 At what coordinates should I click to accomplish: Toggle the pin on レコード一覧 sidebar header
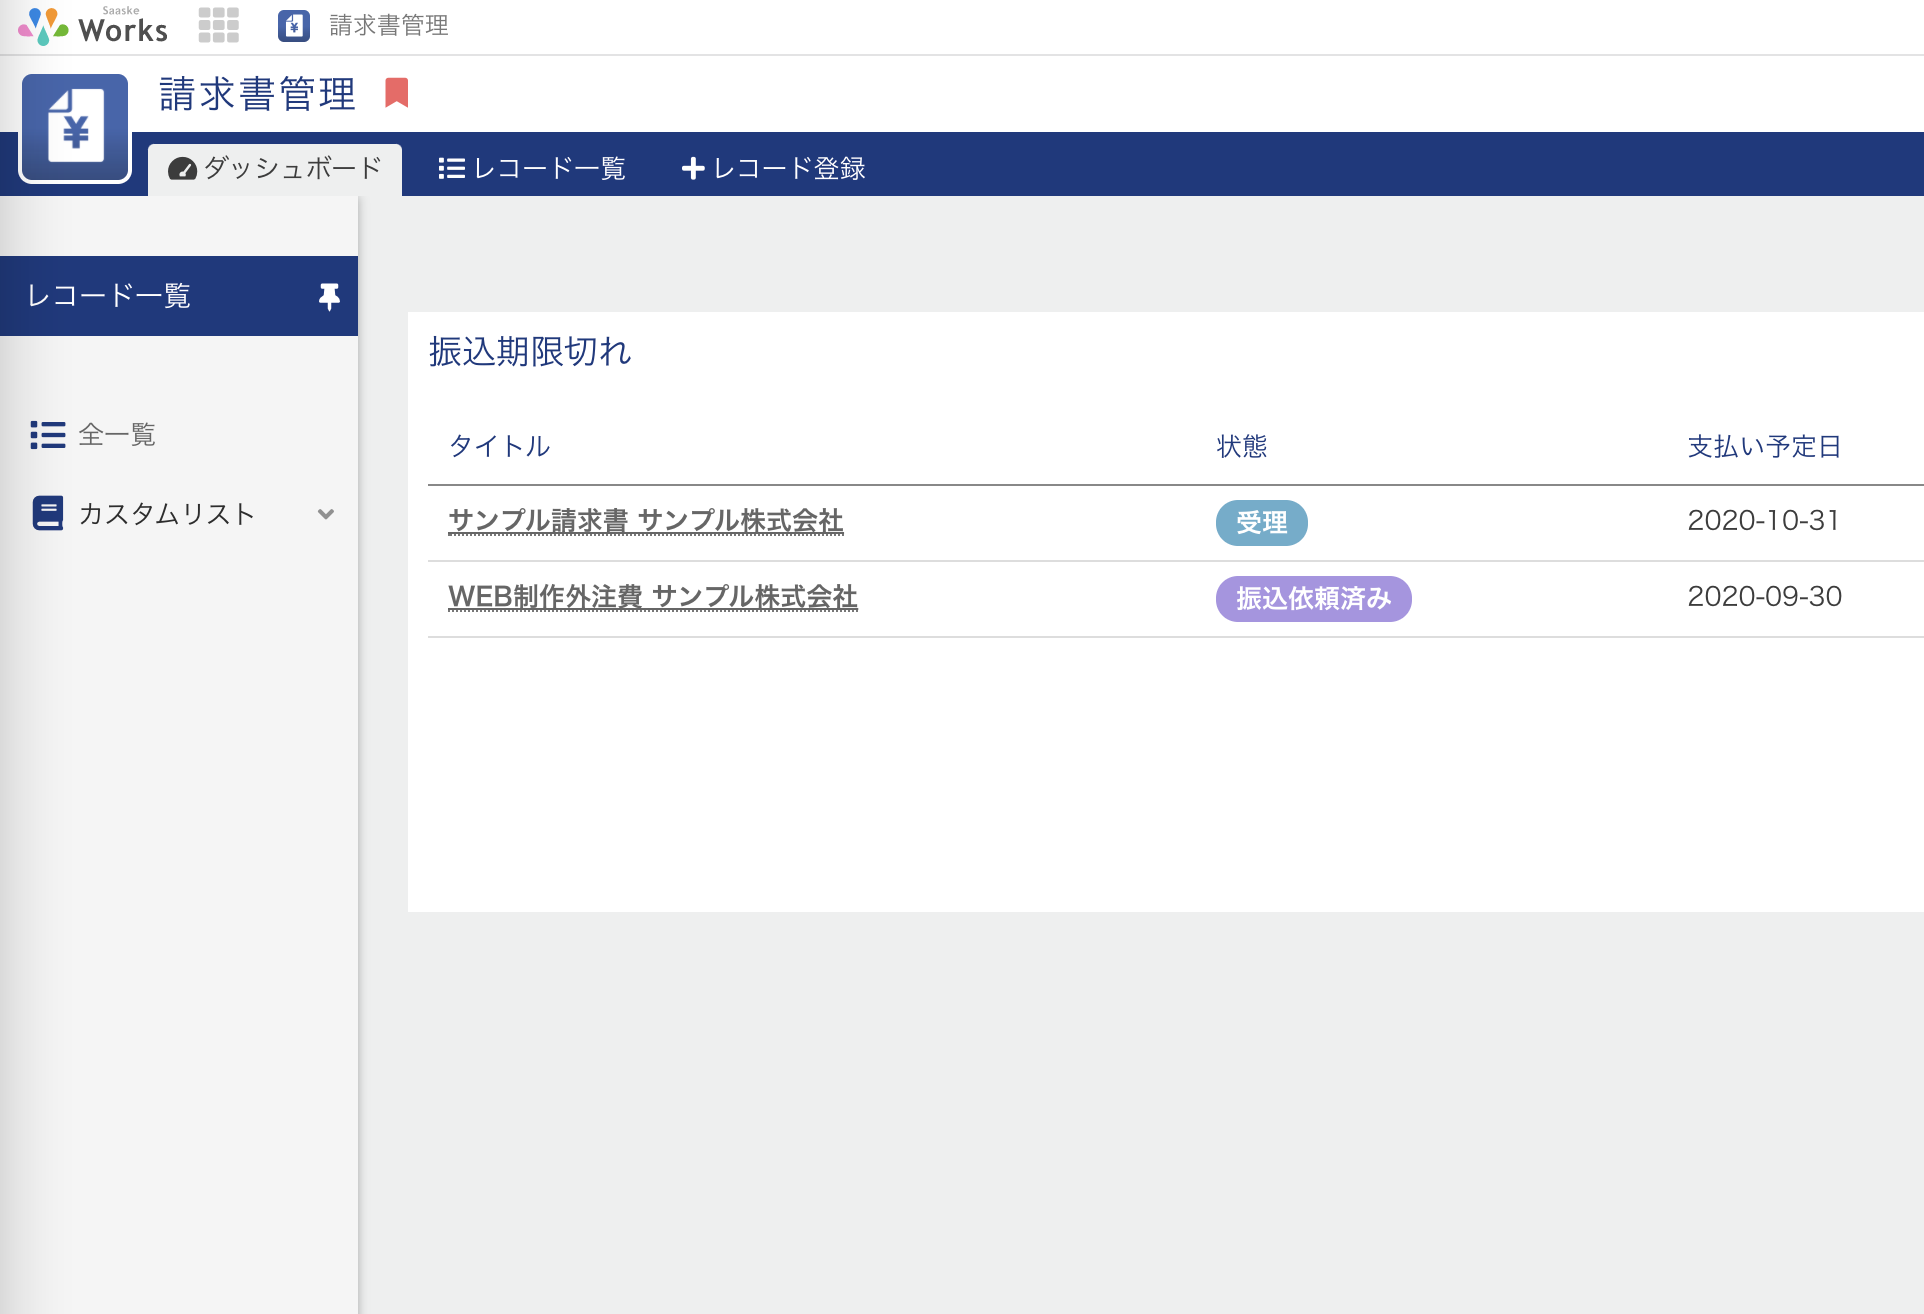tap(329, 296)
